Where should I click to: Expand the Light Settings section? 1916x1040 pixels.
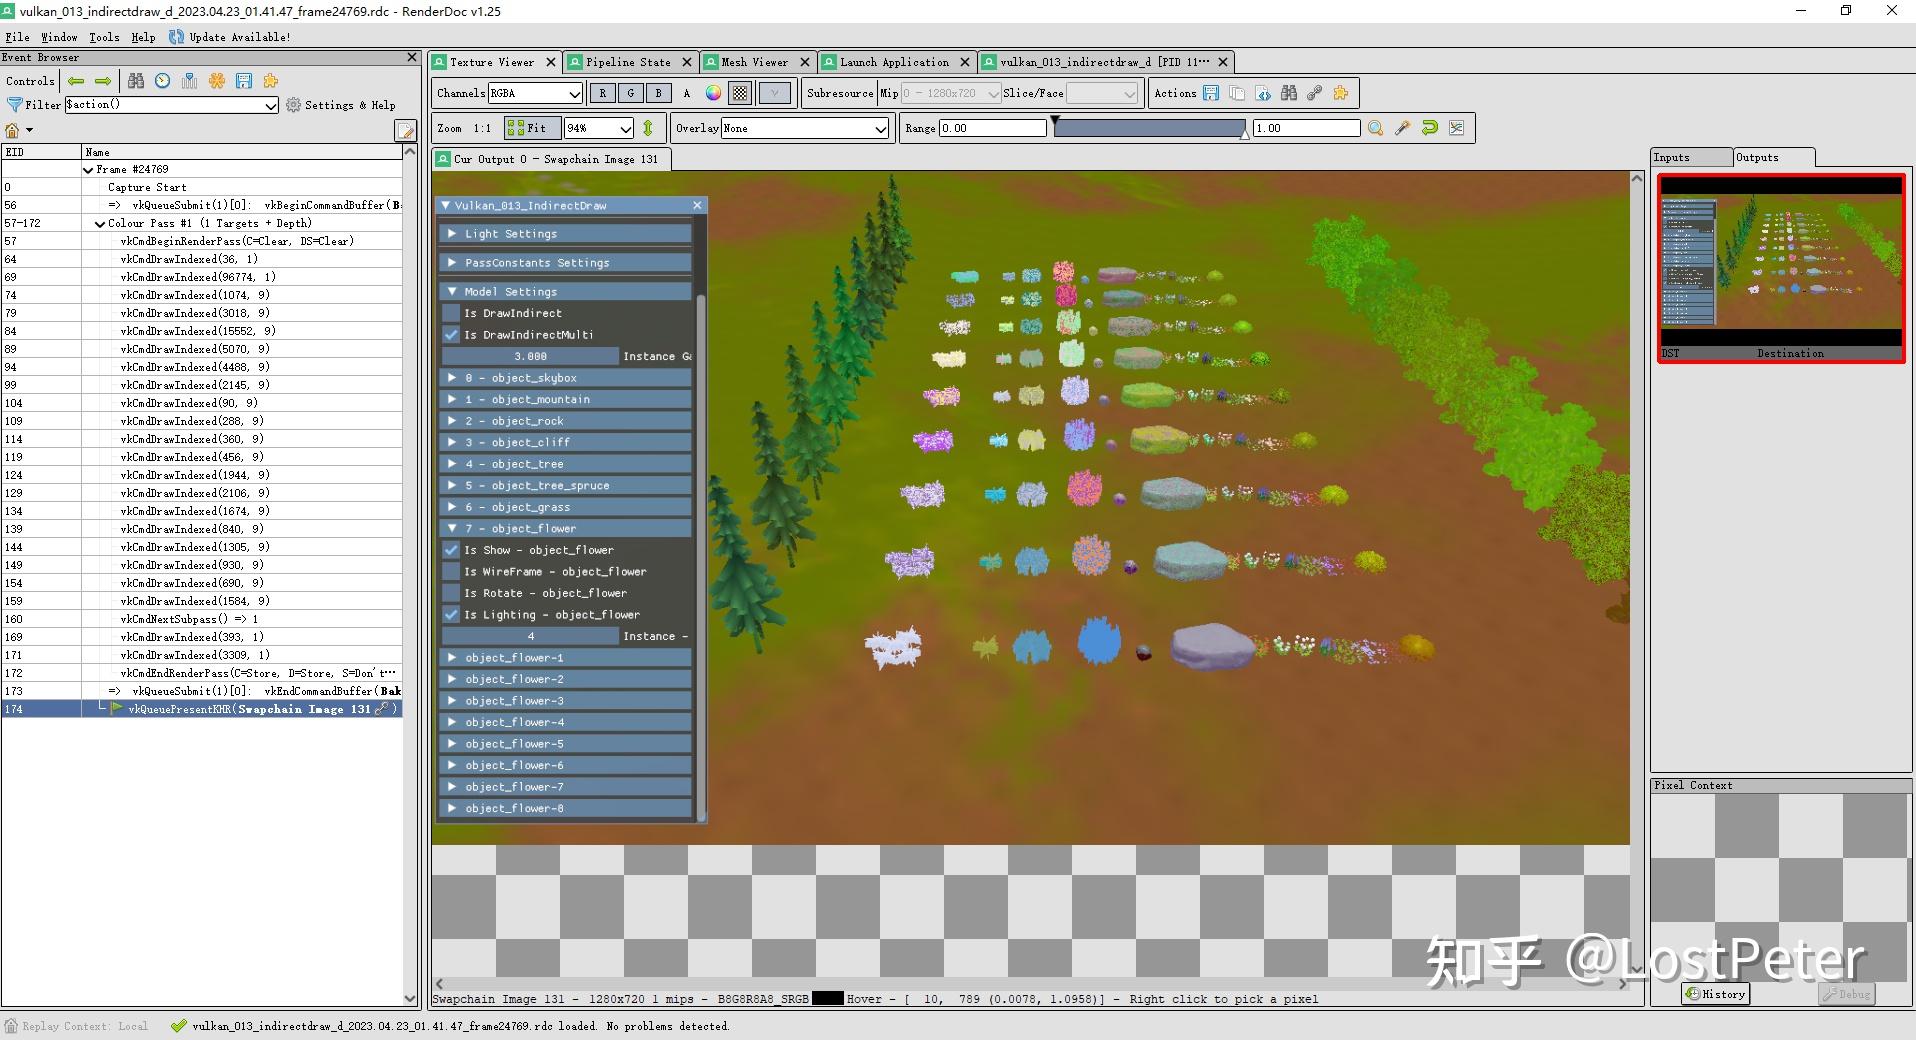click(x=454, y=233)
